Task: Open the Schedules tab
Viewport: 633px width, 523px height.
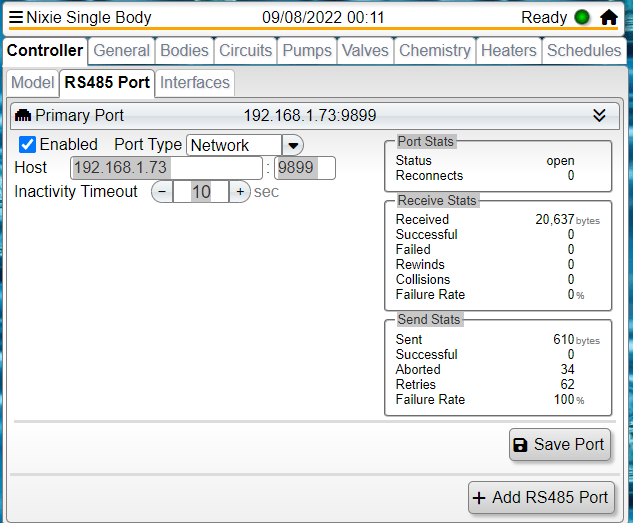Action: 584,51
